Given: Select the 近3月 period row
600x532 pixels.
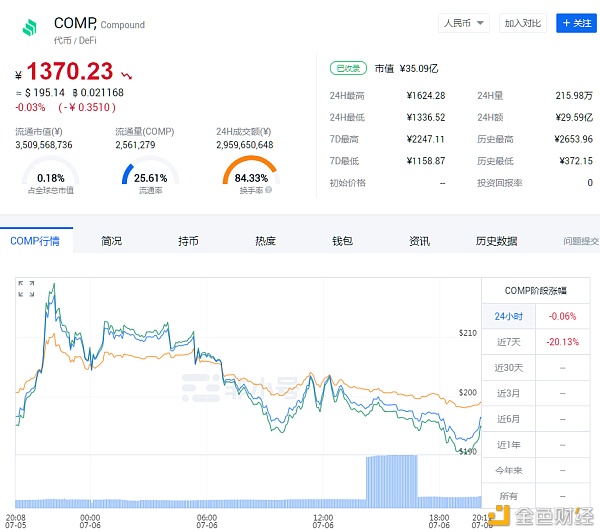Looking at the screenshot, I should pyautogui.click(x=536, y=393).
